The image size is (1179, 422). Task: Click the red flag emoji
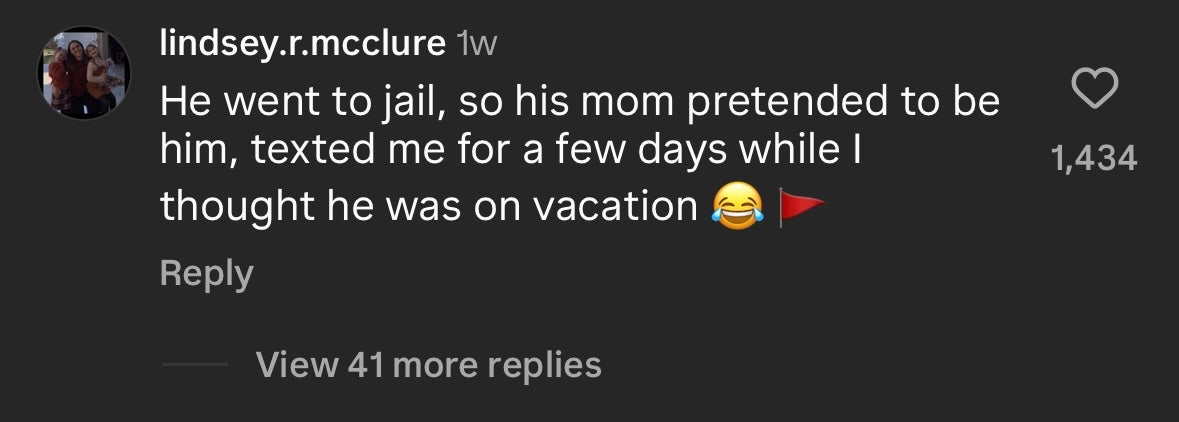point(801,206)
